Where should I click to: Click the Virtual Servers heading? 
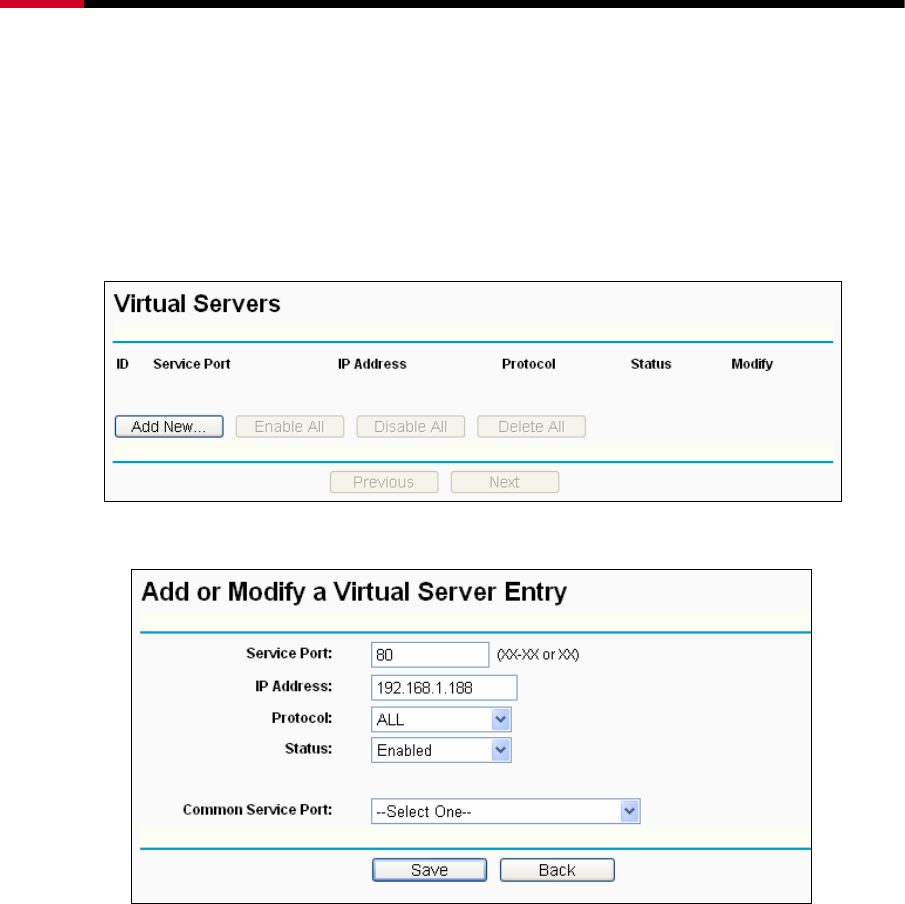(x=197, y=304)
